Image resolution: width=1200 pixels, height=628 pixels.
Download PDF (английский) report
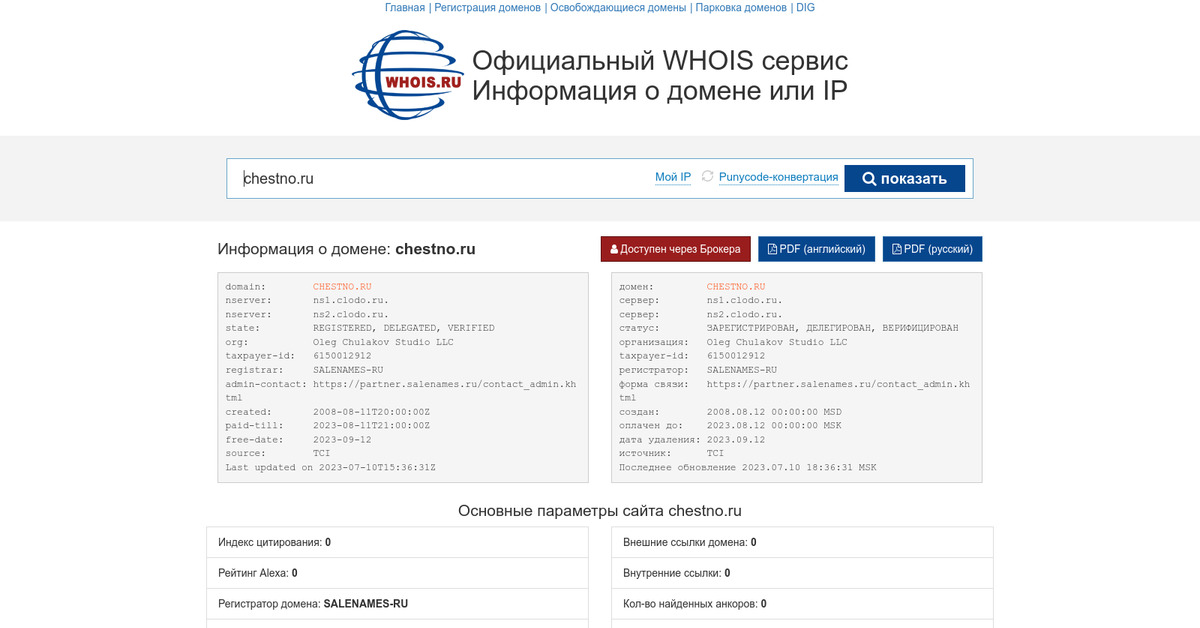click(x=817, y=249)
